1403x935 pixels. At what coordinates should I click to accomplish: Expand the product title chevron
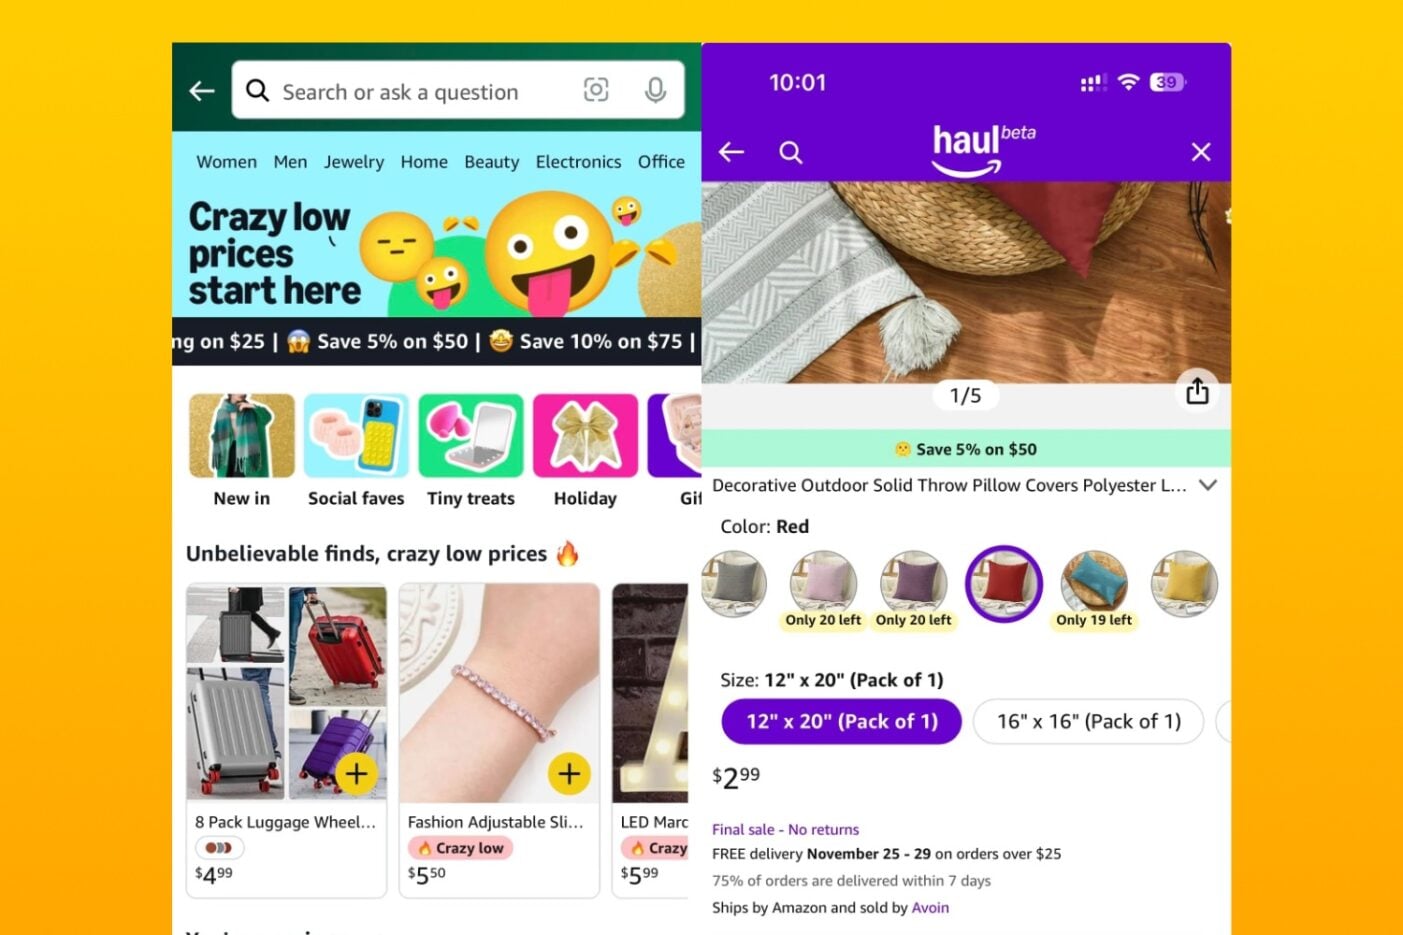1208,485
